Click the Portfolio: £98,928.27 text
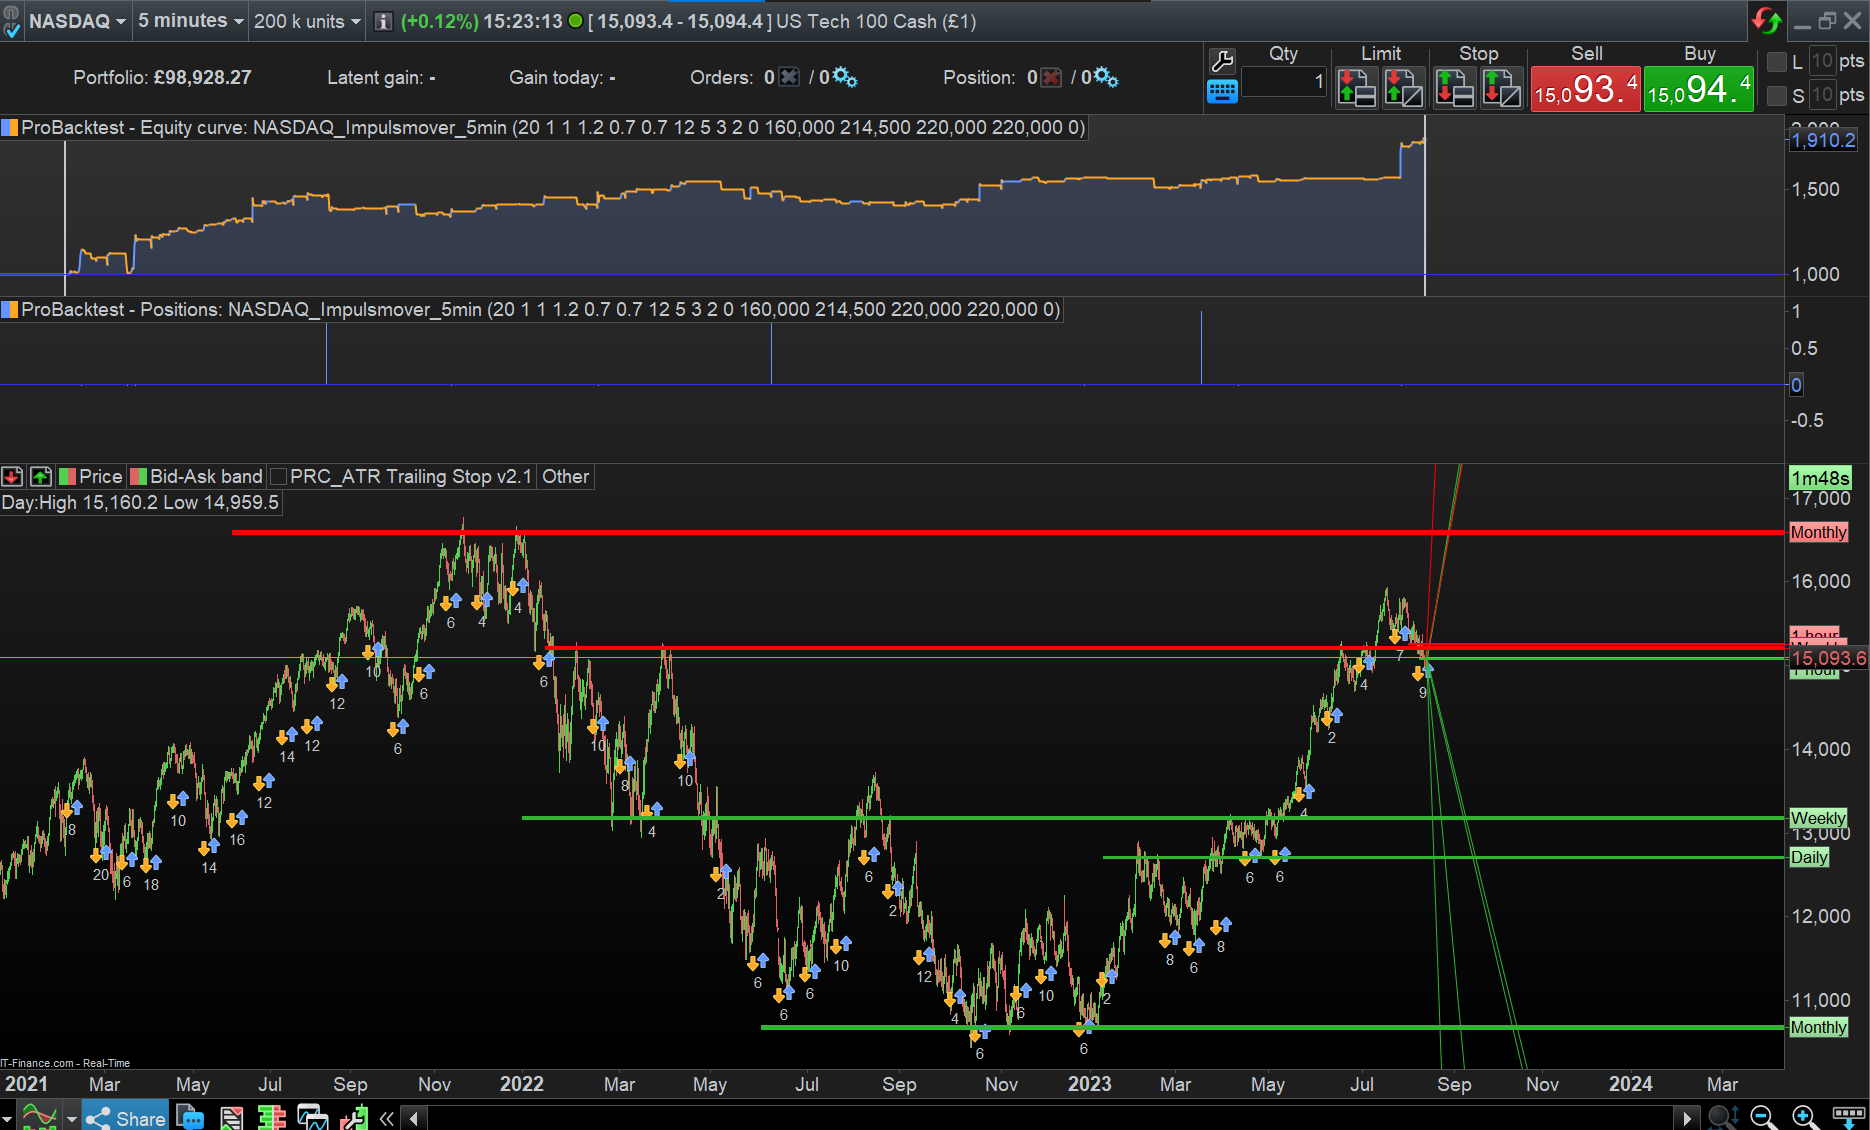 click(x=162, y=78)
